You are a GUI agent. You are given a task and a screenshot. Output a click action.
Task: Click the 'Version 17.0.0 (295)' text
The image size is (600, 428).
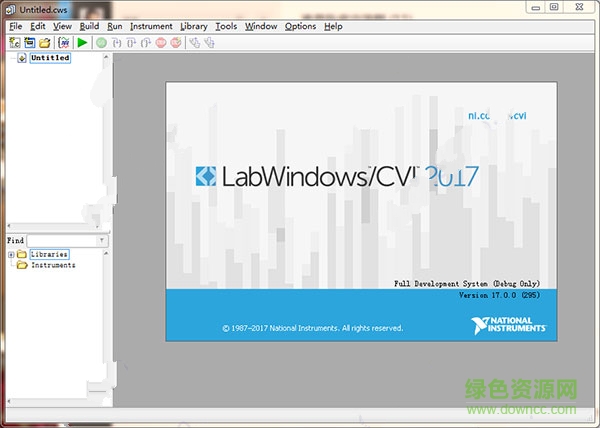click(499, 295)
